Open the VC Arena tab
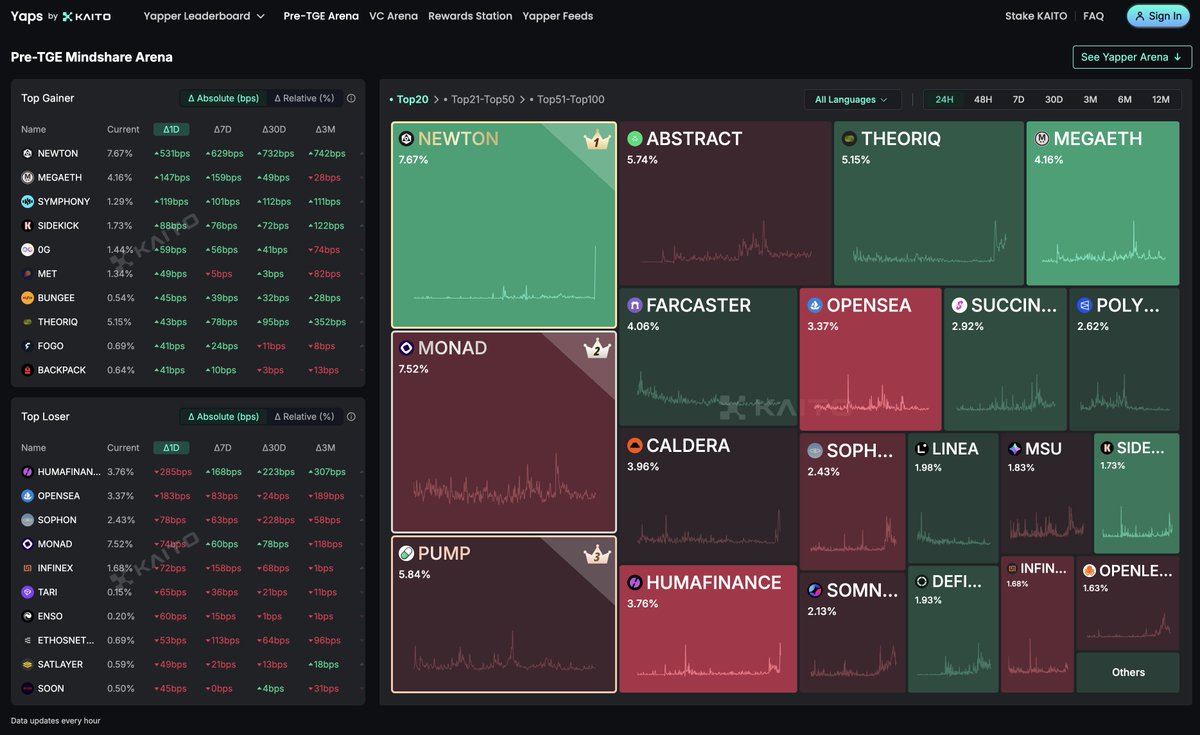 point(393,16)
